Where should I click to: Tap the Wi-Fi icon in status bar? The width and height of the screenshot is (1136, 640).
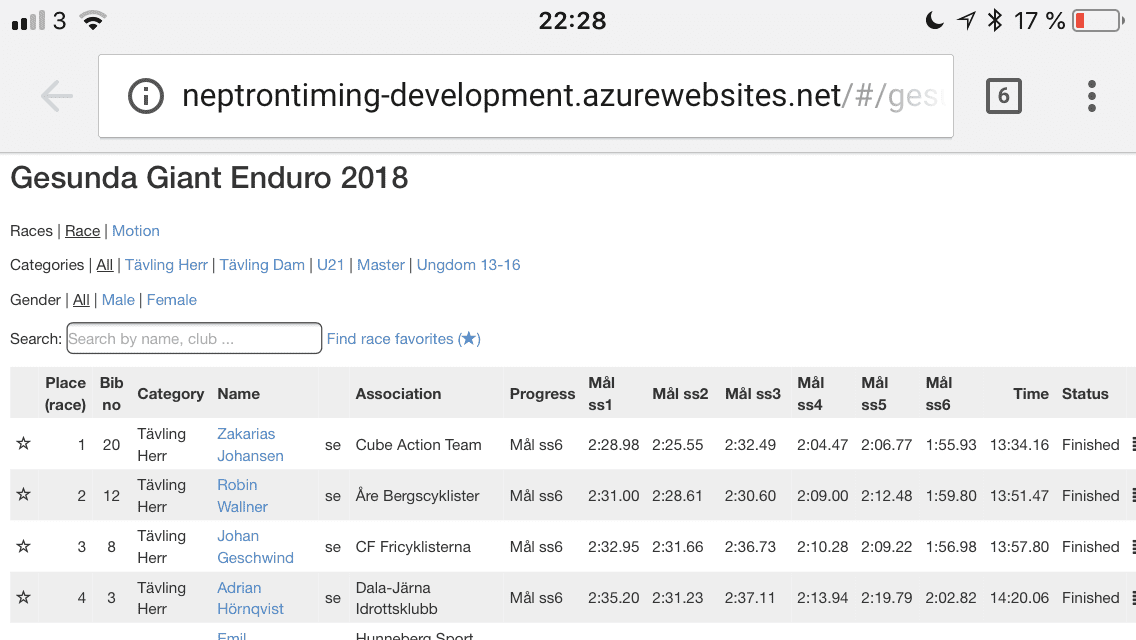tap(93, 20)
